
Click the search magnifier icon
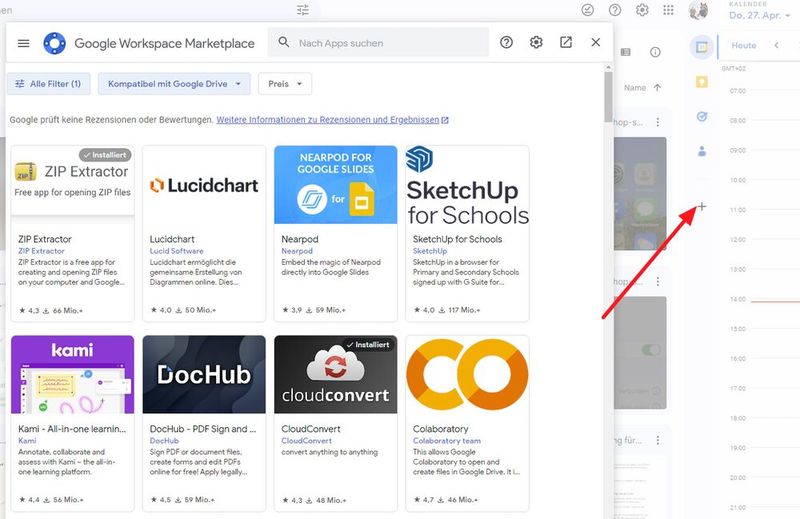(284, 42)
